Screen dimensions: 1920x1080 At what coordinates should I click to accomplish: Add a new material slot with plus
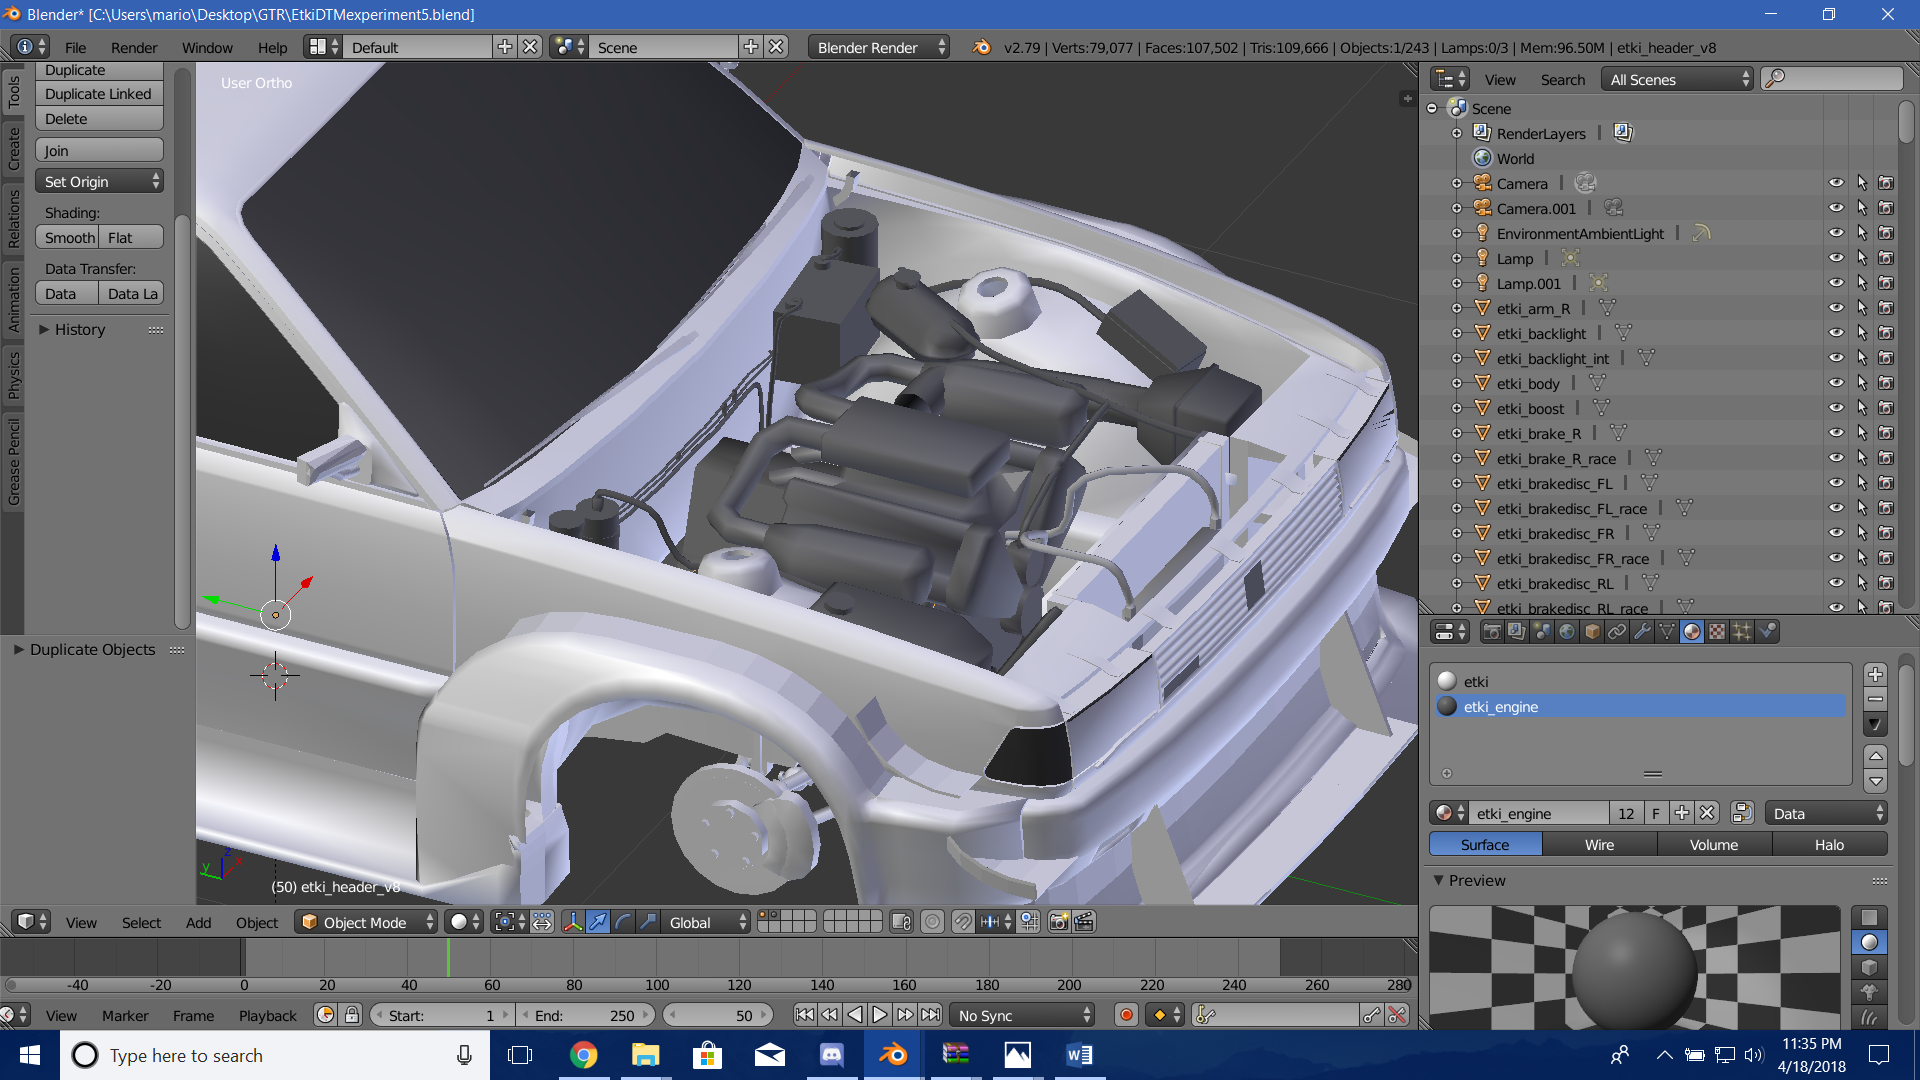tap(1876, 675)
